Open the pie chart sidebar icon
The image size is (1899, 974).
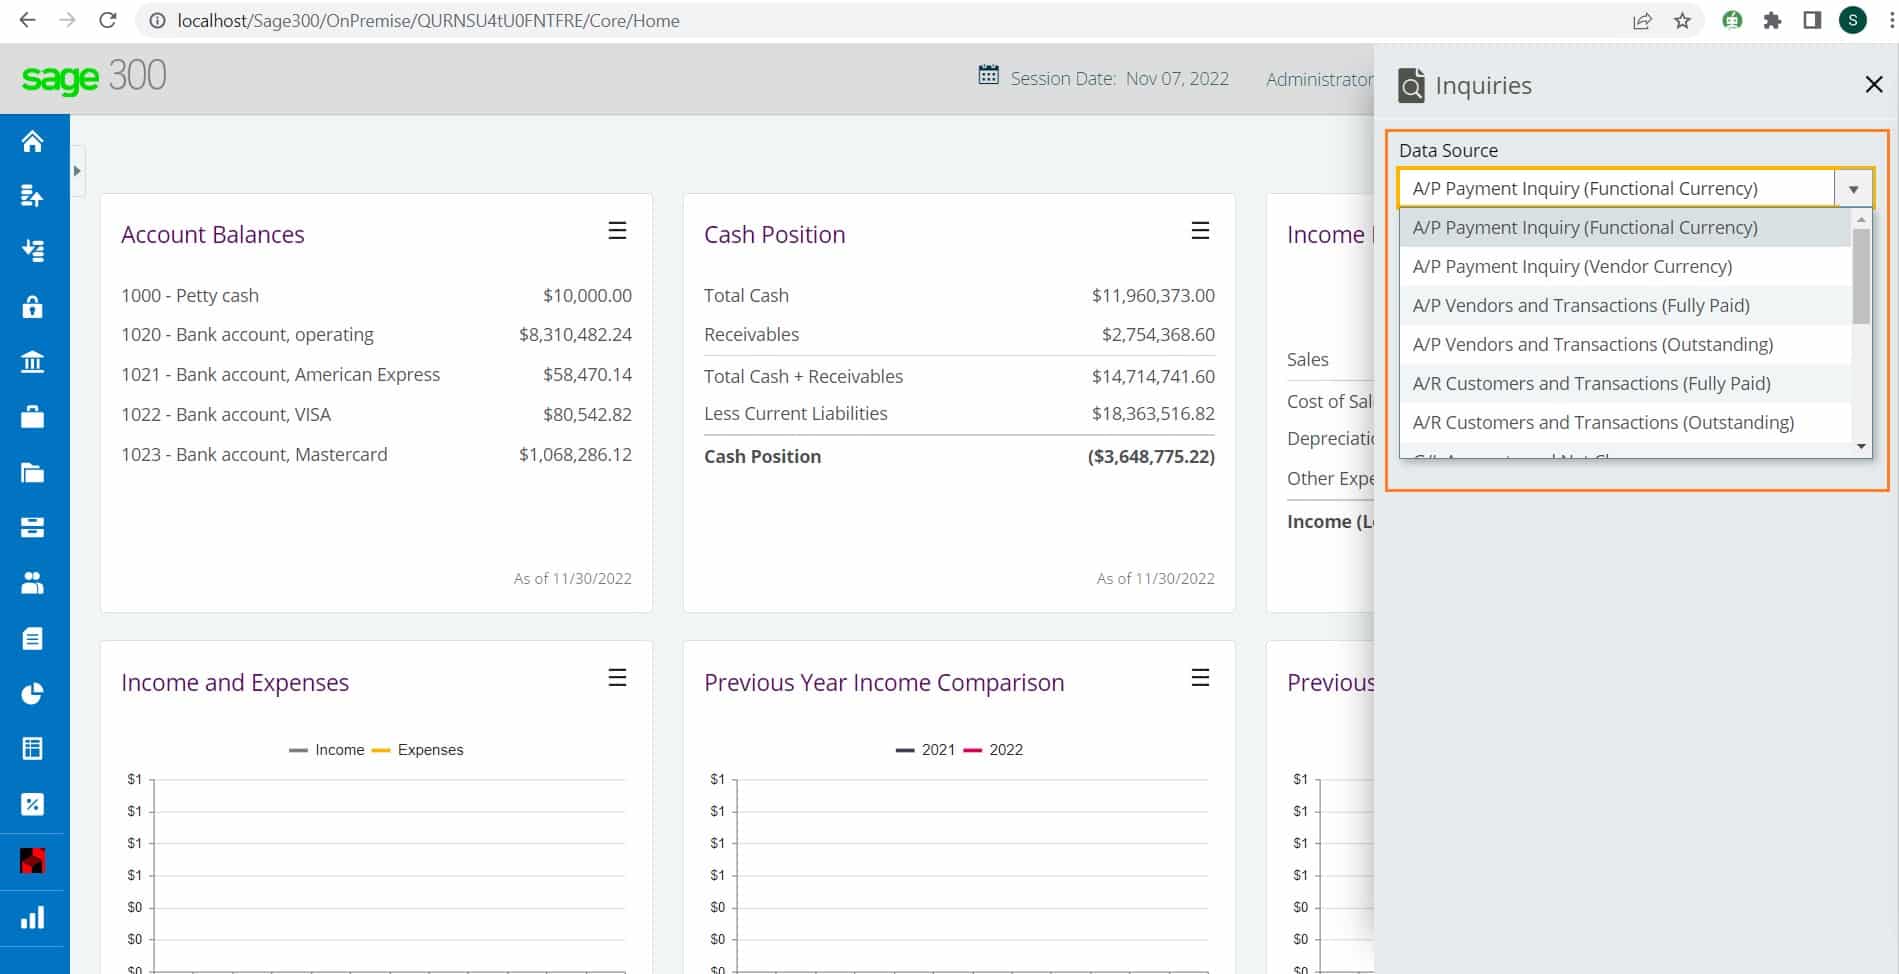click(x=32, y=693)
